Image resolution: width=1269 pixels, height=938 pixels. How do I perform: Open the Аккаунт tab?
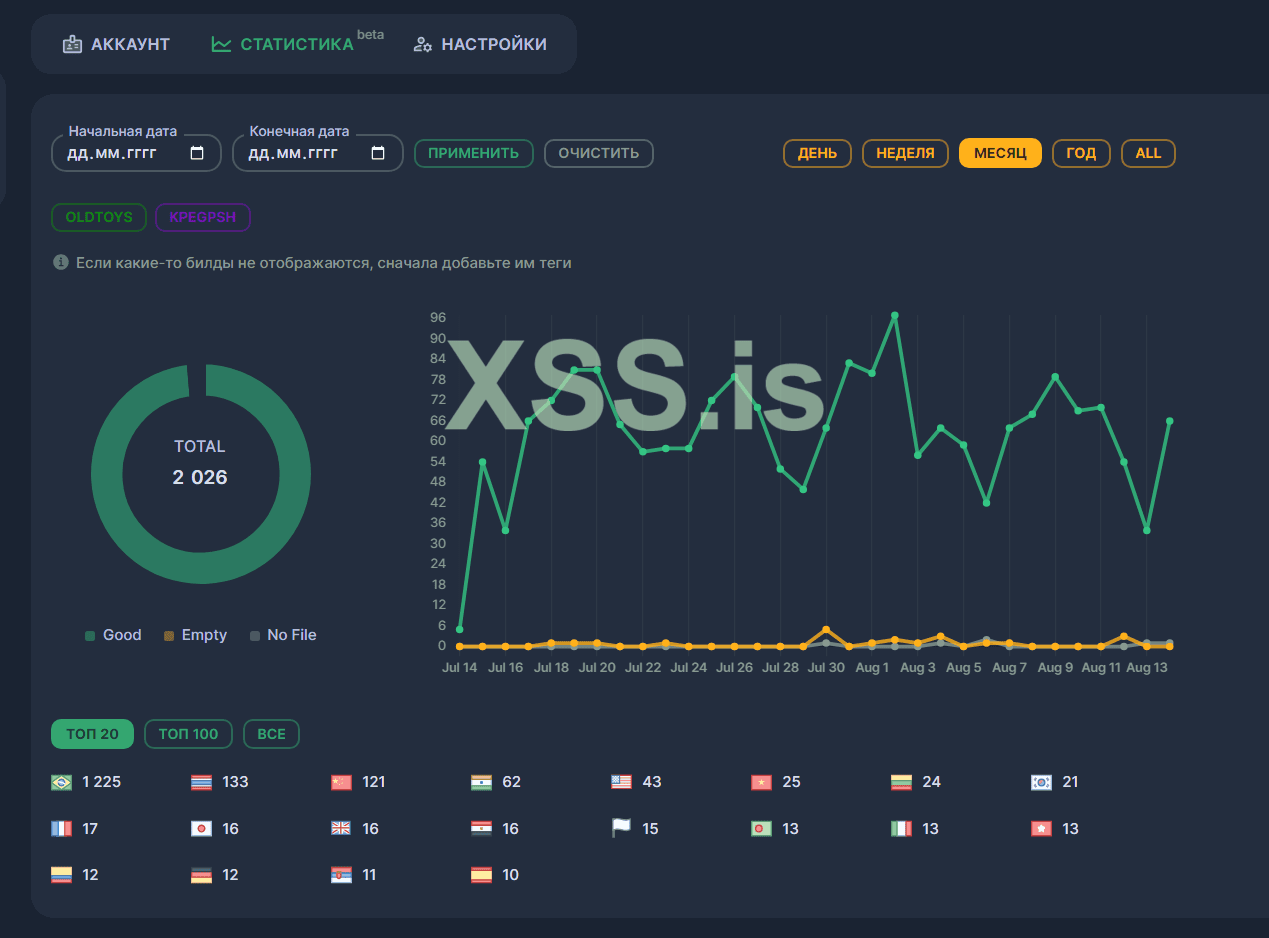116,44
